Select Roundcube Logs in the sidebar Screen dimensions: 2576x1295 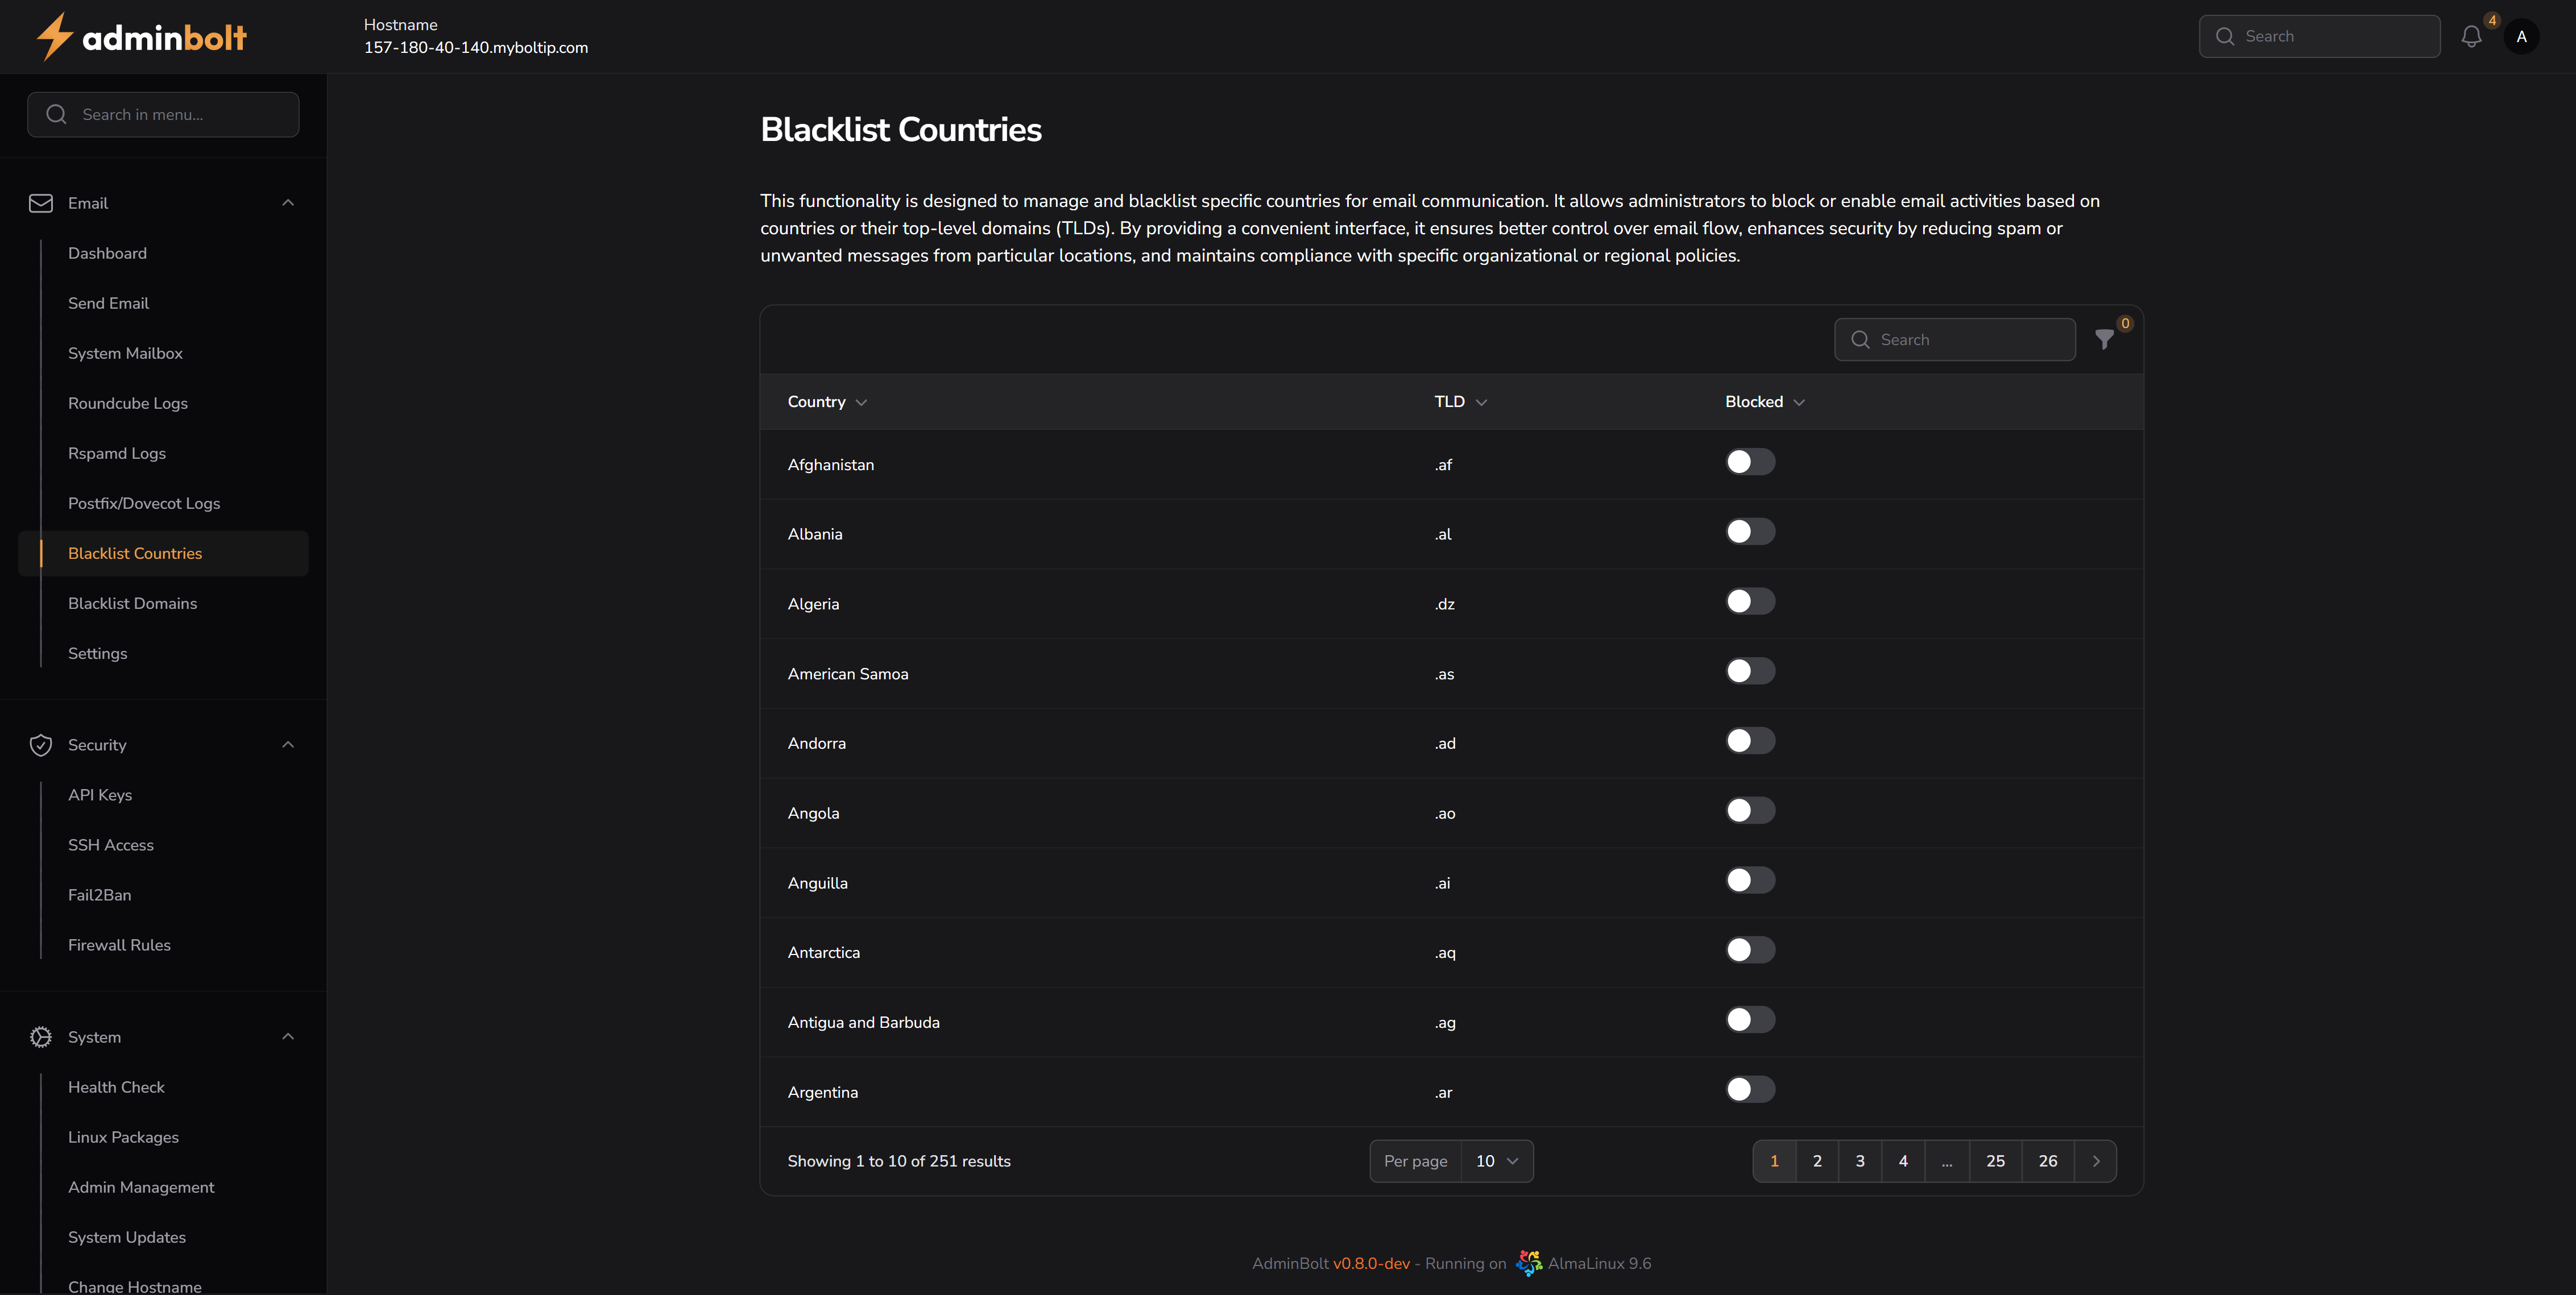coord(128,403)
